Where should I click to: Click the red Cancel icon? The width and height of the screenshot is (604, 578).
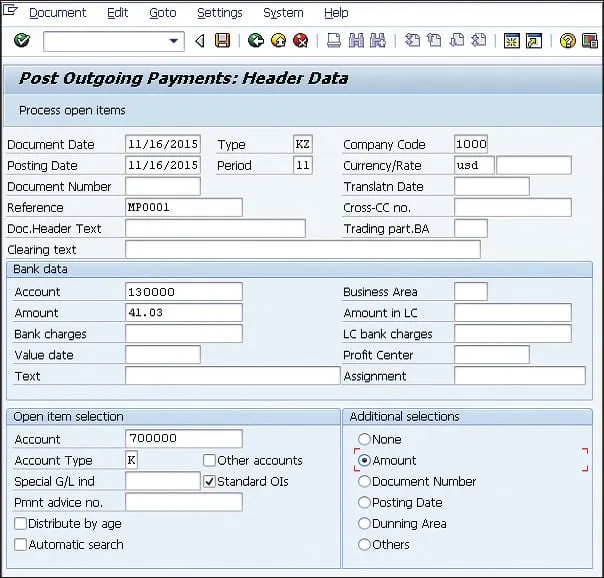[300, 41]
